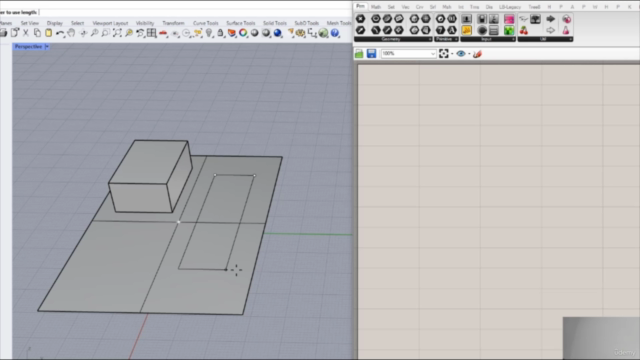Open the 100% canvas zoom combo box
This screenshot has height=360, width=640.
[x=409, y=53]
